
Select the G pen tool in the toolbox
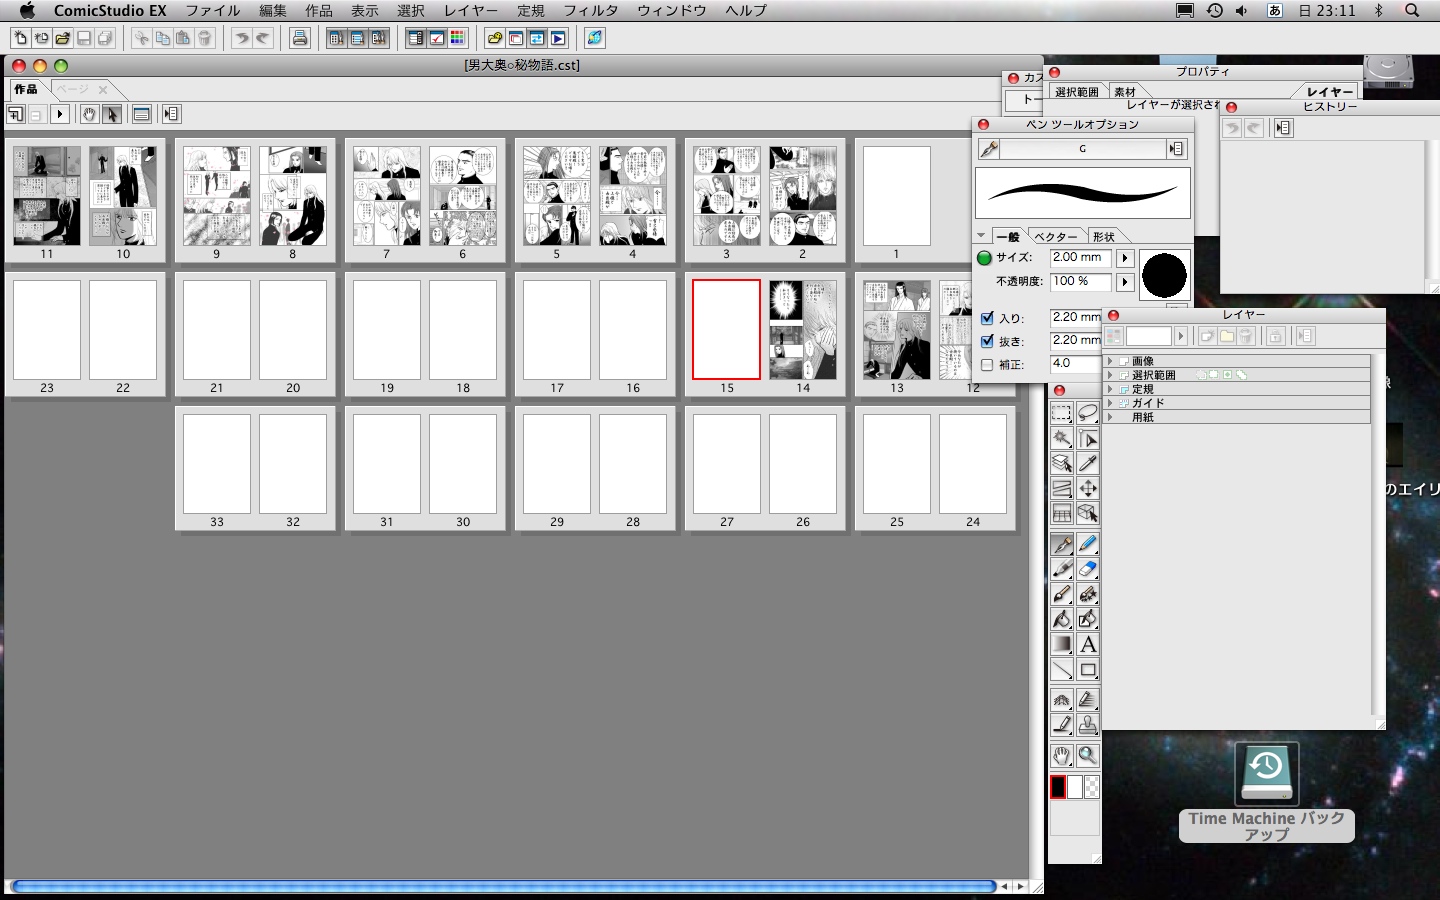1062,544
